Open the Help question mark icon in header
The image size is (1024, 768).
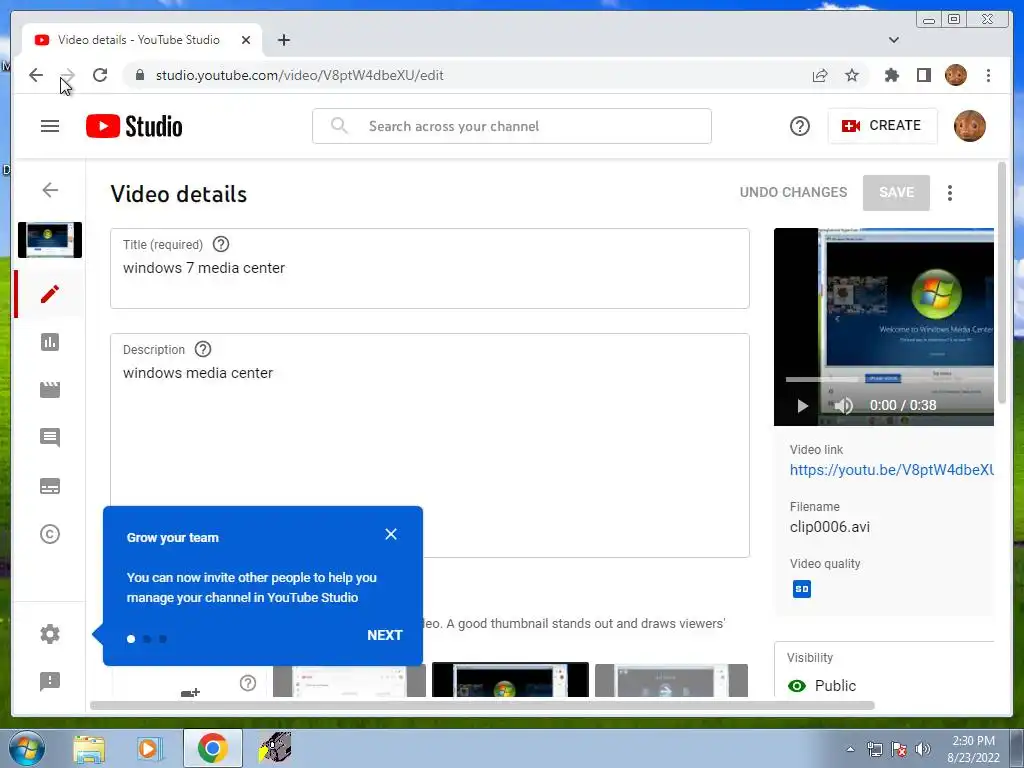tap(799, 126)
